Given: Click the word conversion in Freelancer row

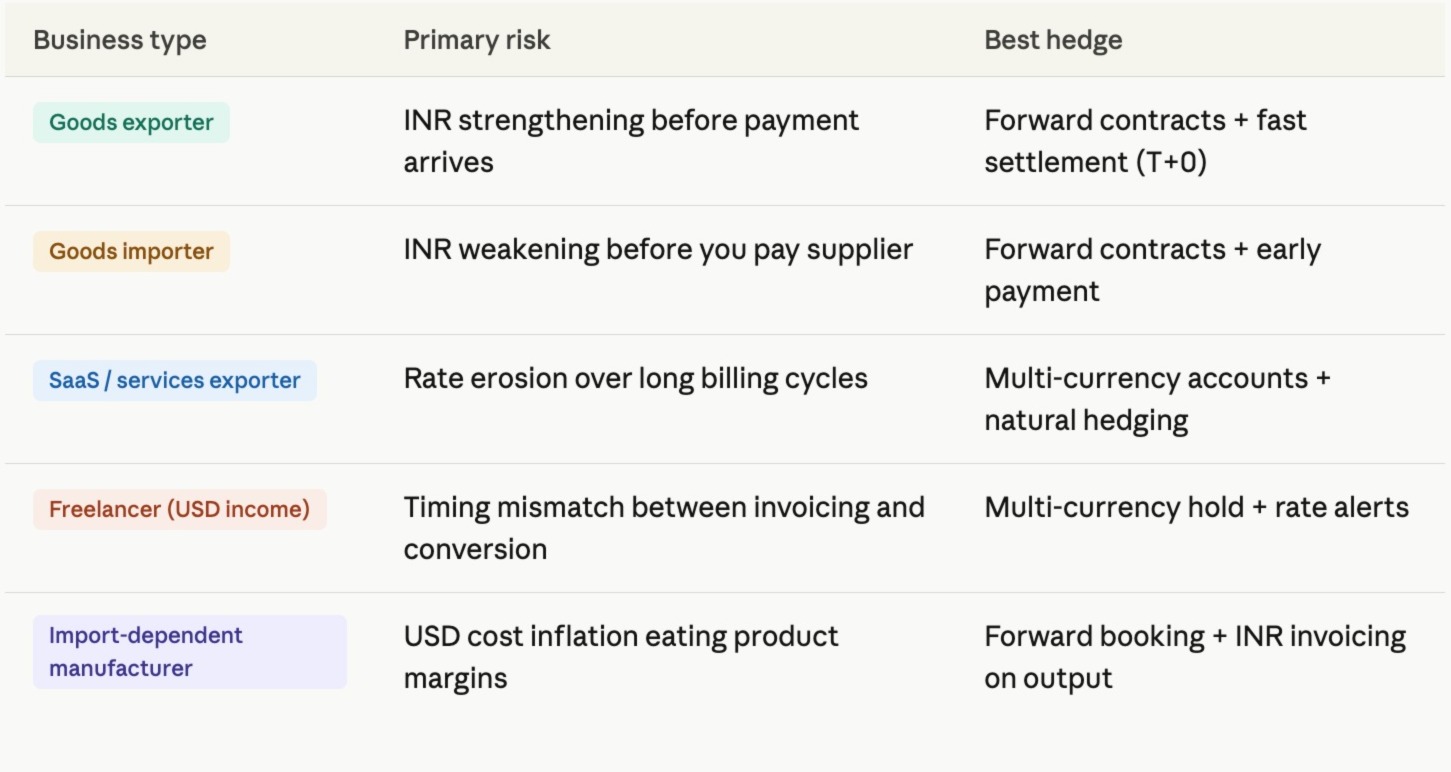Looking at the screenshot, I should [475, 549].
